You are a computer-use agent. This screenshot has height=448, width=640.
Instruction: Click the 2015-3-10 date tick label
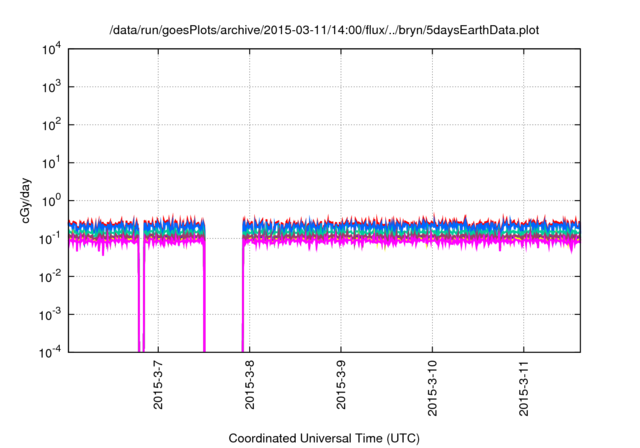point(432,388)
